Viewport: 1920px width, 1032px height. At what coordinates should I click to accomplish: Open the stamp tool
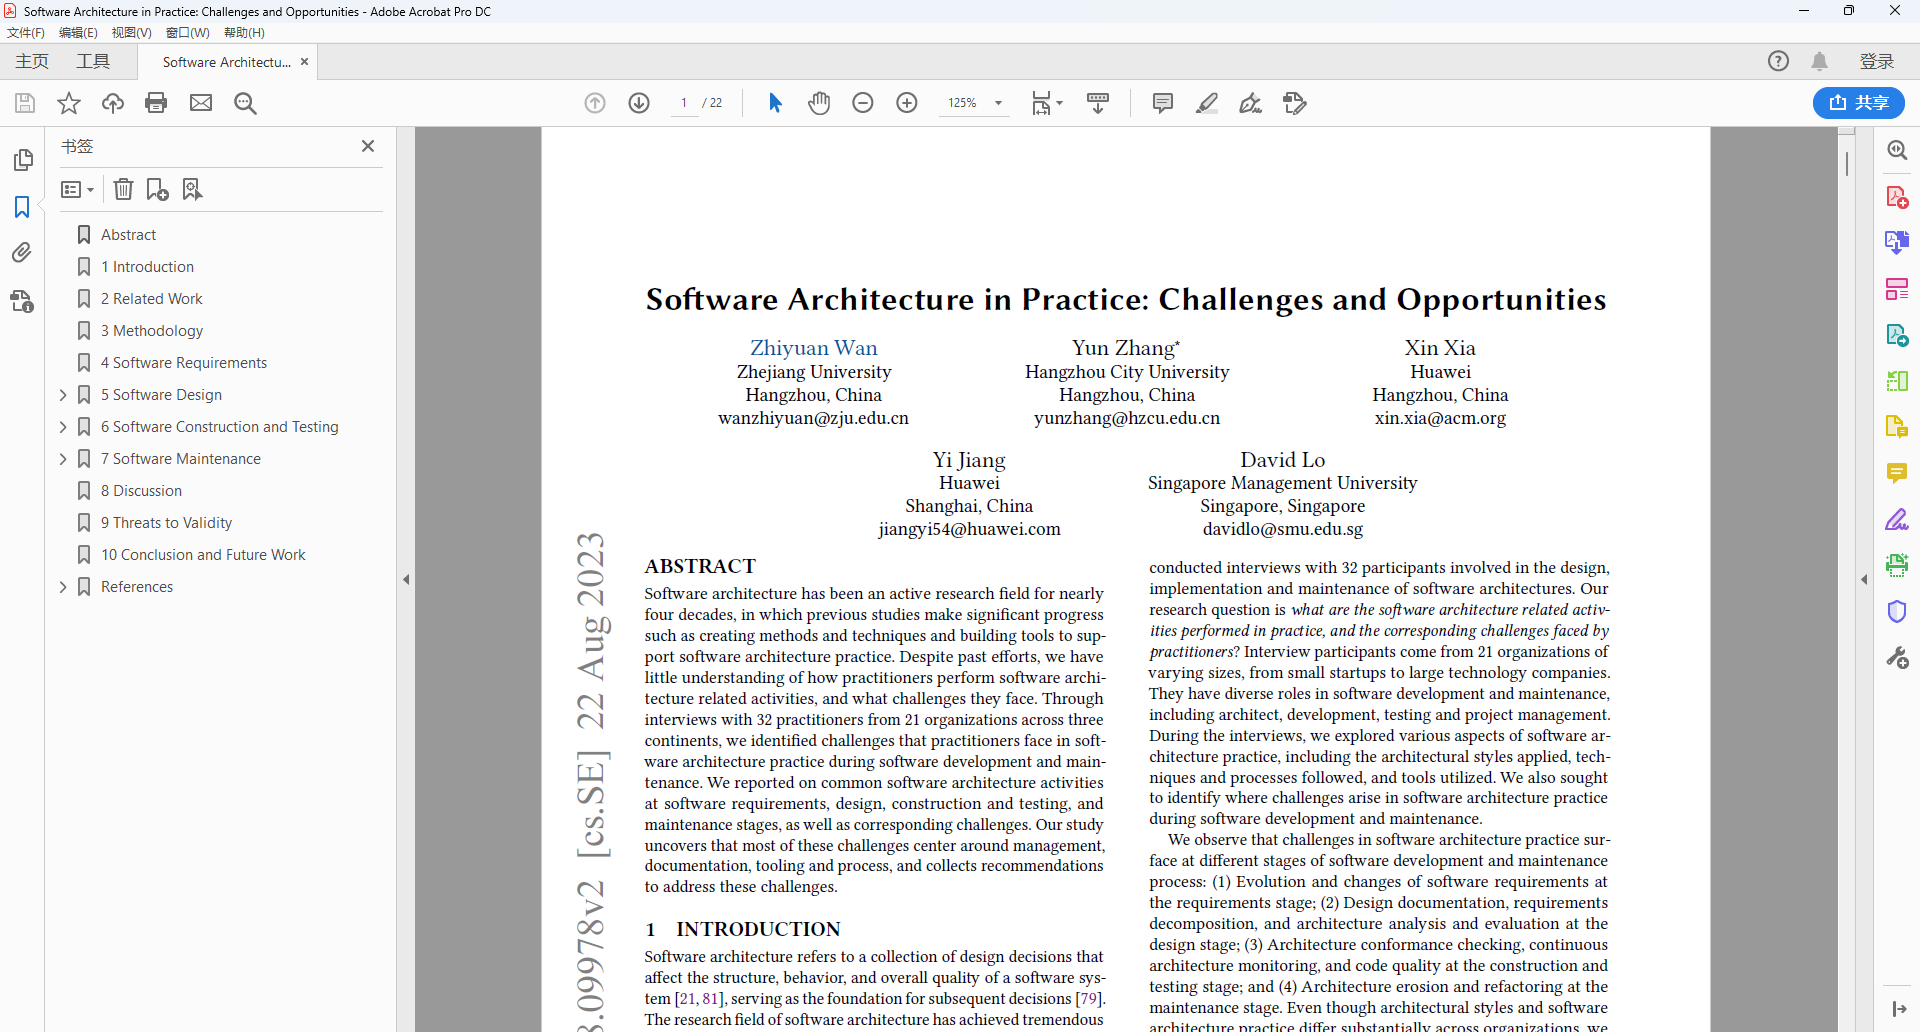coord(1295,103)
